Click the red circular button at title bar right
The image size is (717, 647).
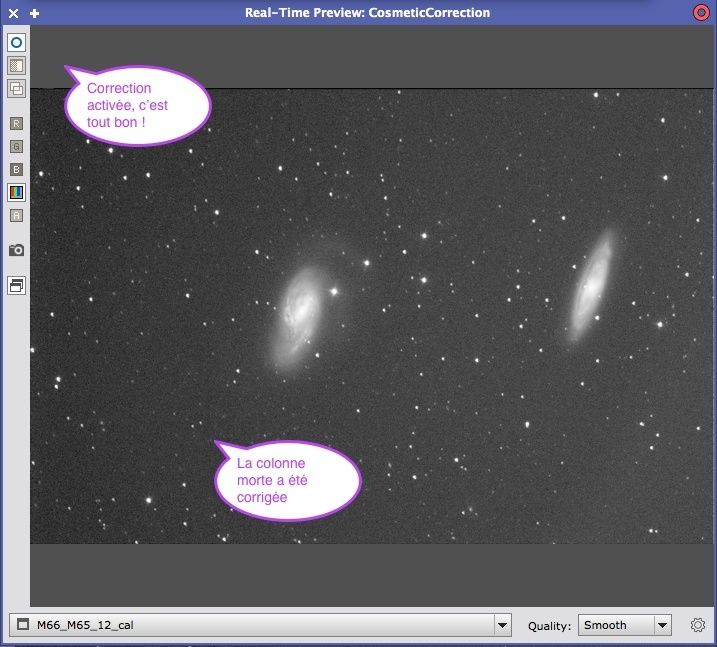pyautogui.click(x=701, y=13)
